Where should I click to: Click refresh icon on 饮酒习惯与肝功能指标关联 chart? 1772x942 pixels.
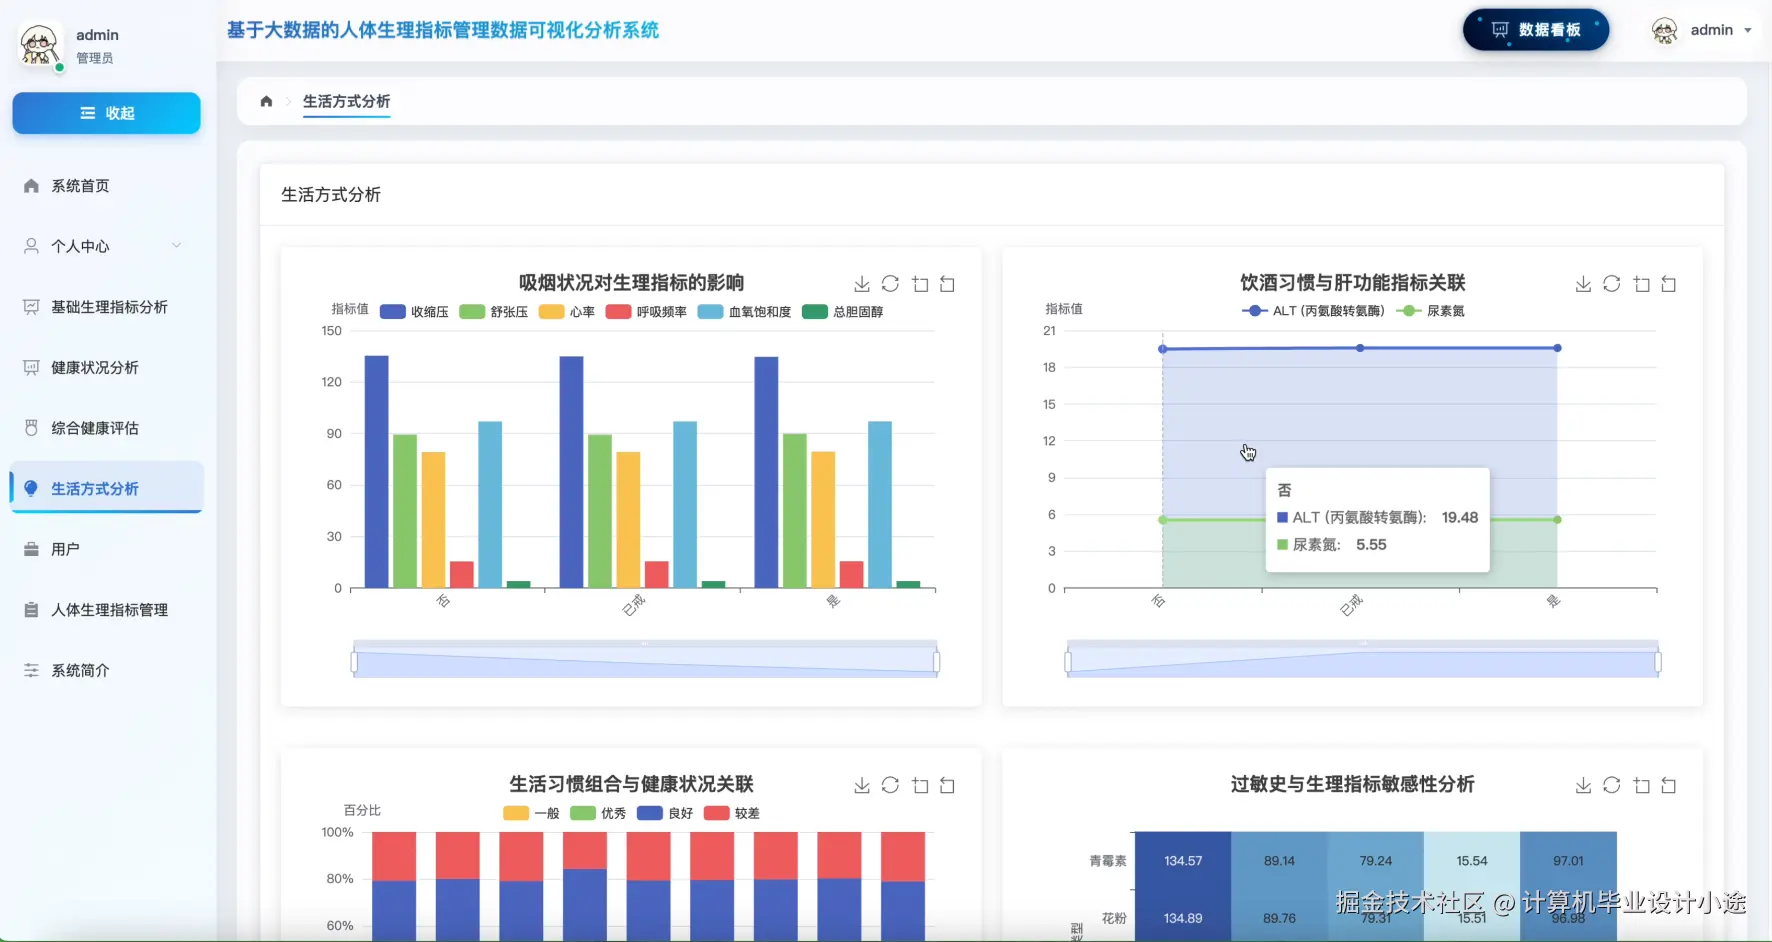tap(1611, 284)
